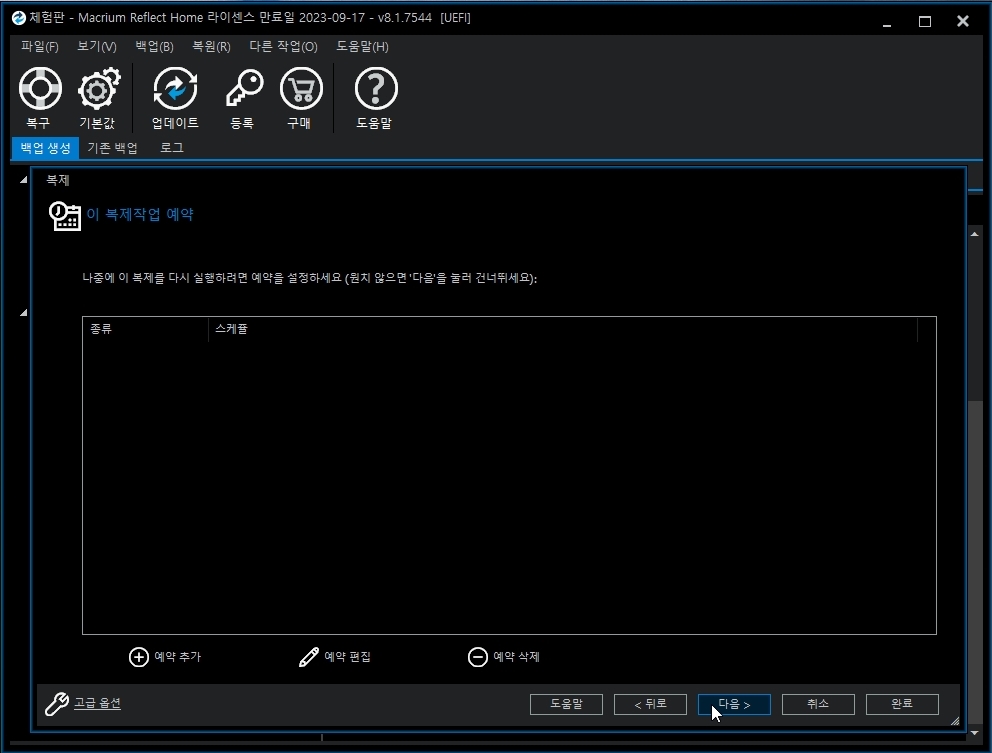Click the right scrollbar down arrow

point(975,733)
